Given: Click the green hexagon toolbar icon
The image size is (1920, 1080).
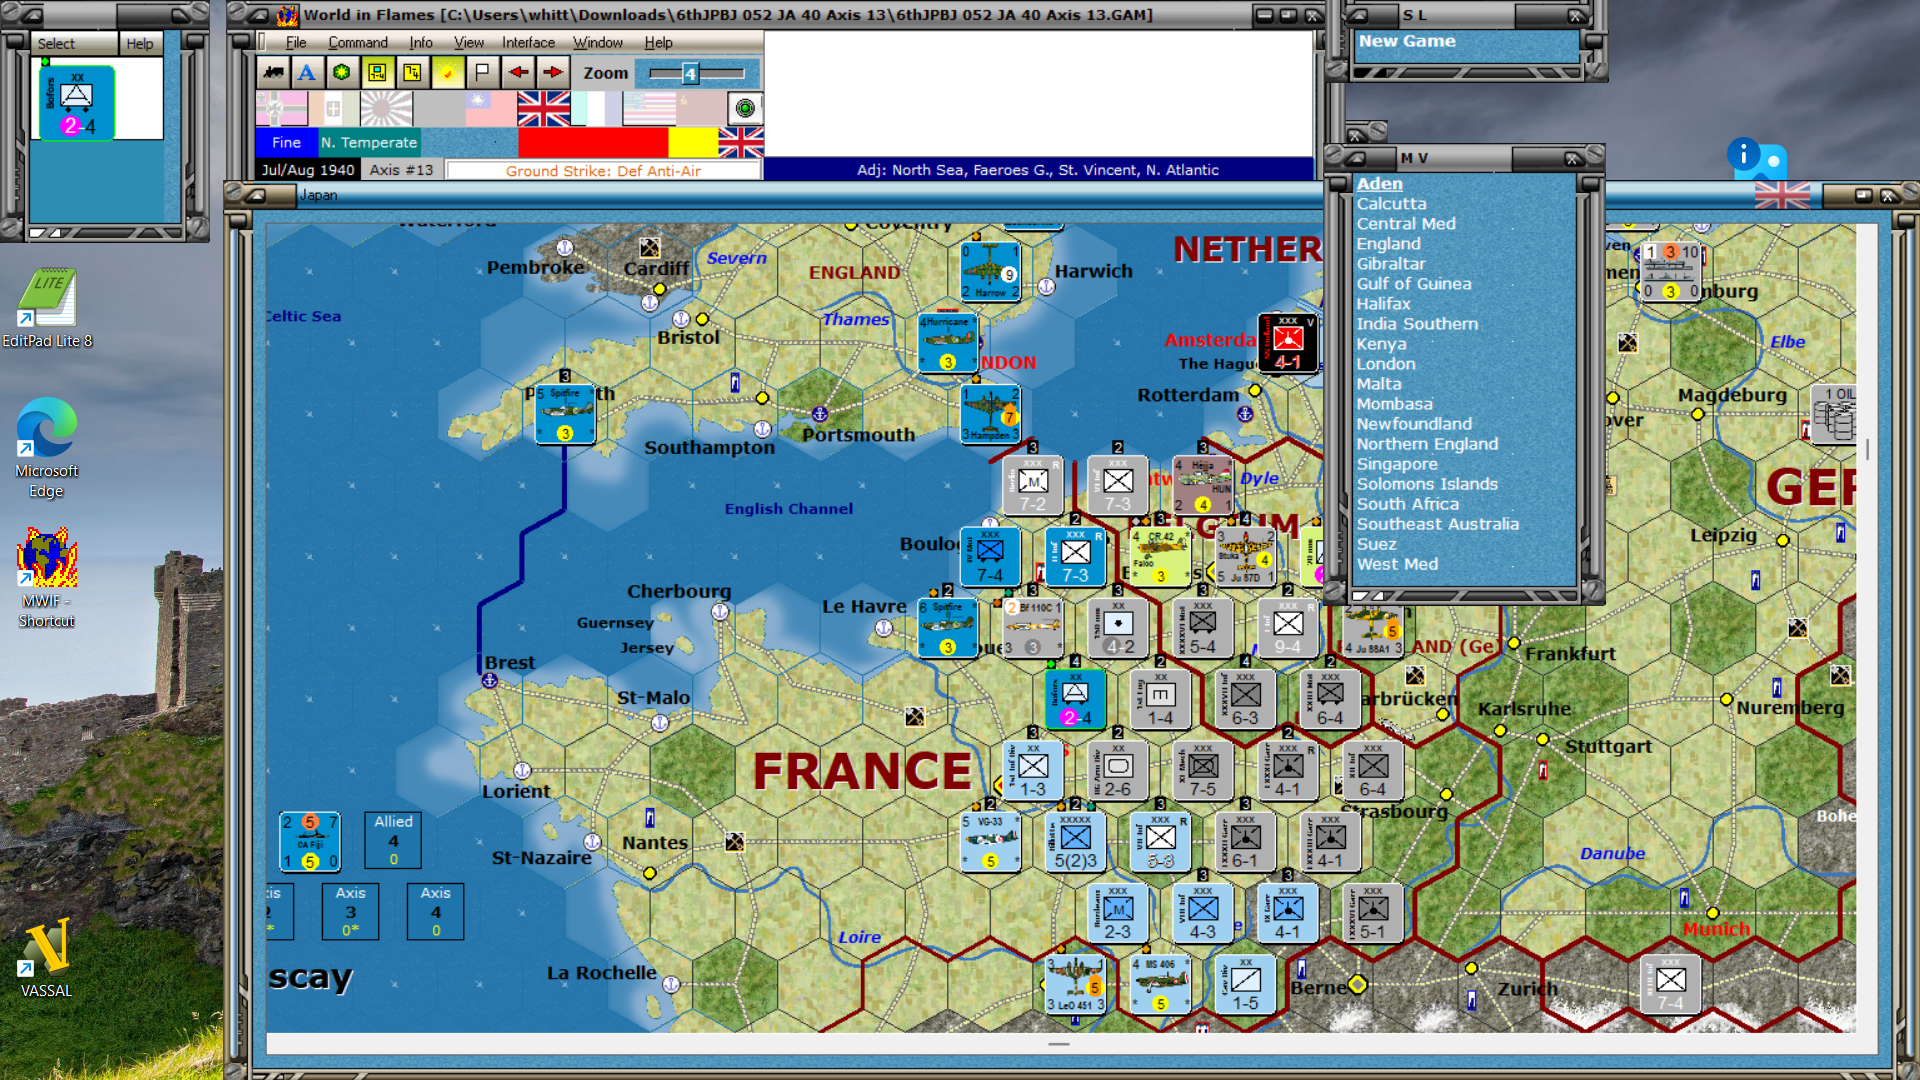Looking at the screenshot, I should coord(342,72).
